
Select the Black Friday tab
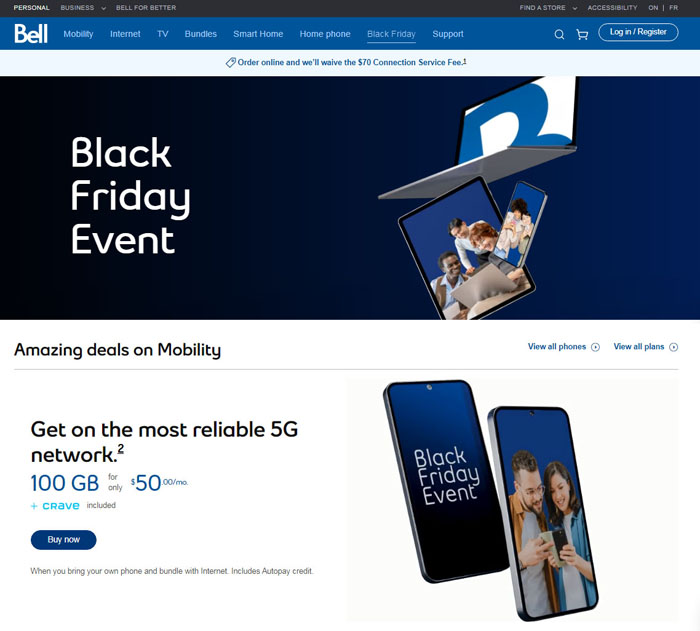point(391,34)
